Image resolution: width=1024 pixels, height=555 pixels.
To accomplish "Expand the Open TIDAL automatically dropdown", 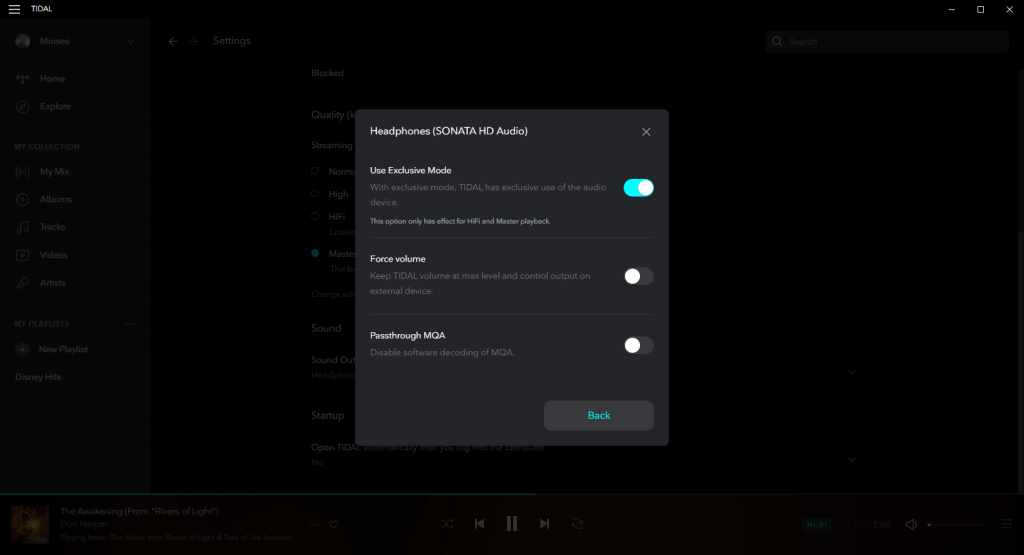I will point(852,459).
